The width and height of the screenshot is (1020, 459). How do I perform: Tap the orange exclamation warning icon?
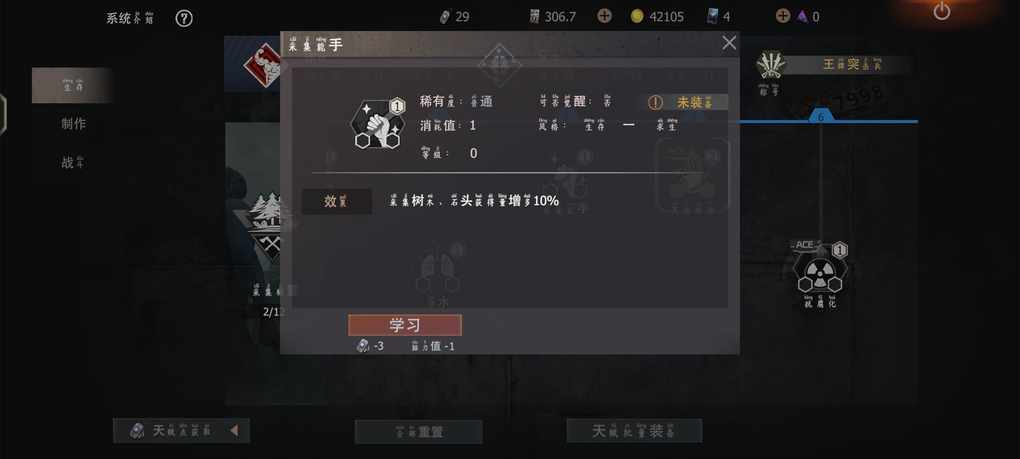click(x=655, y=103)
